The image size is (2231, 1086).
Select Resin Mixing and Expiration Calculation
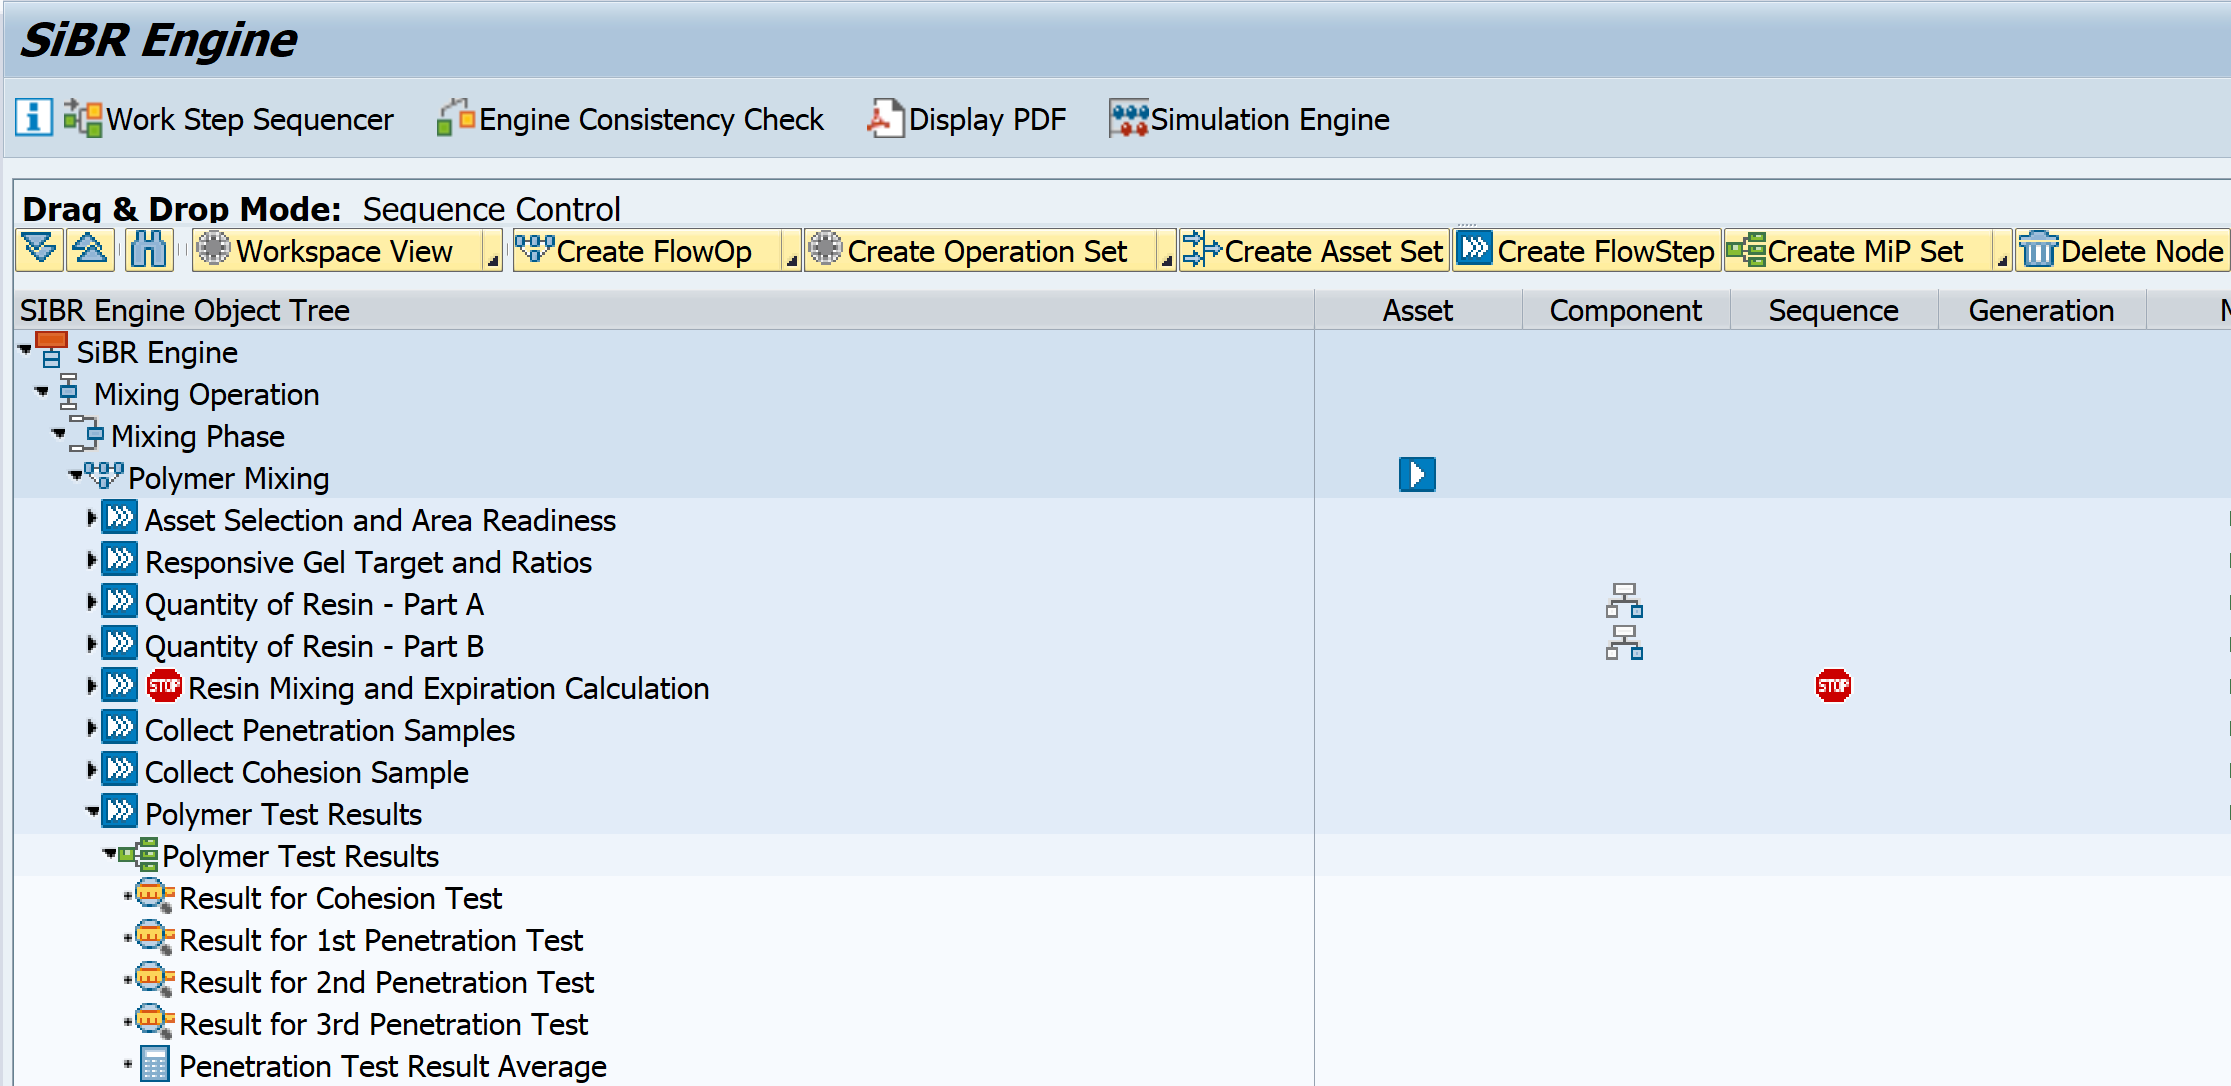coord(448,688)
